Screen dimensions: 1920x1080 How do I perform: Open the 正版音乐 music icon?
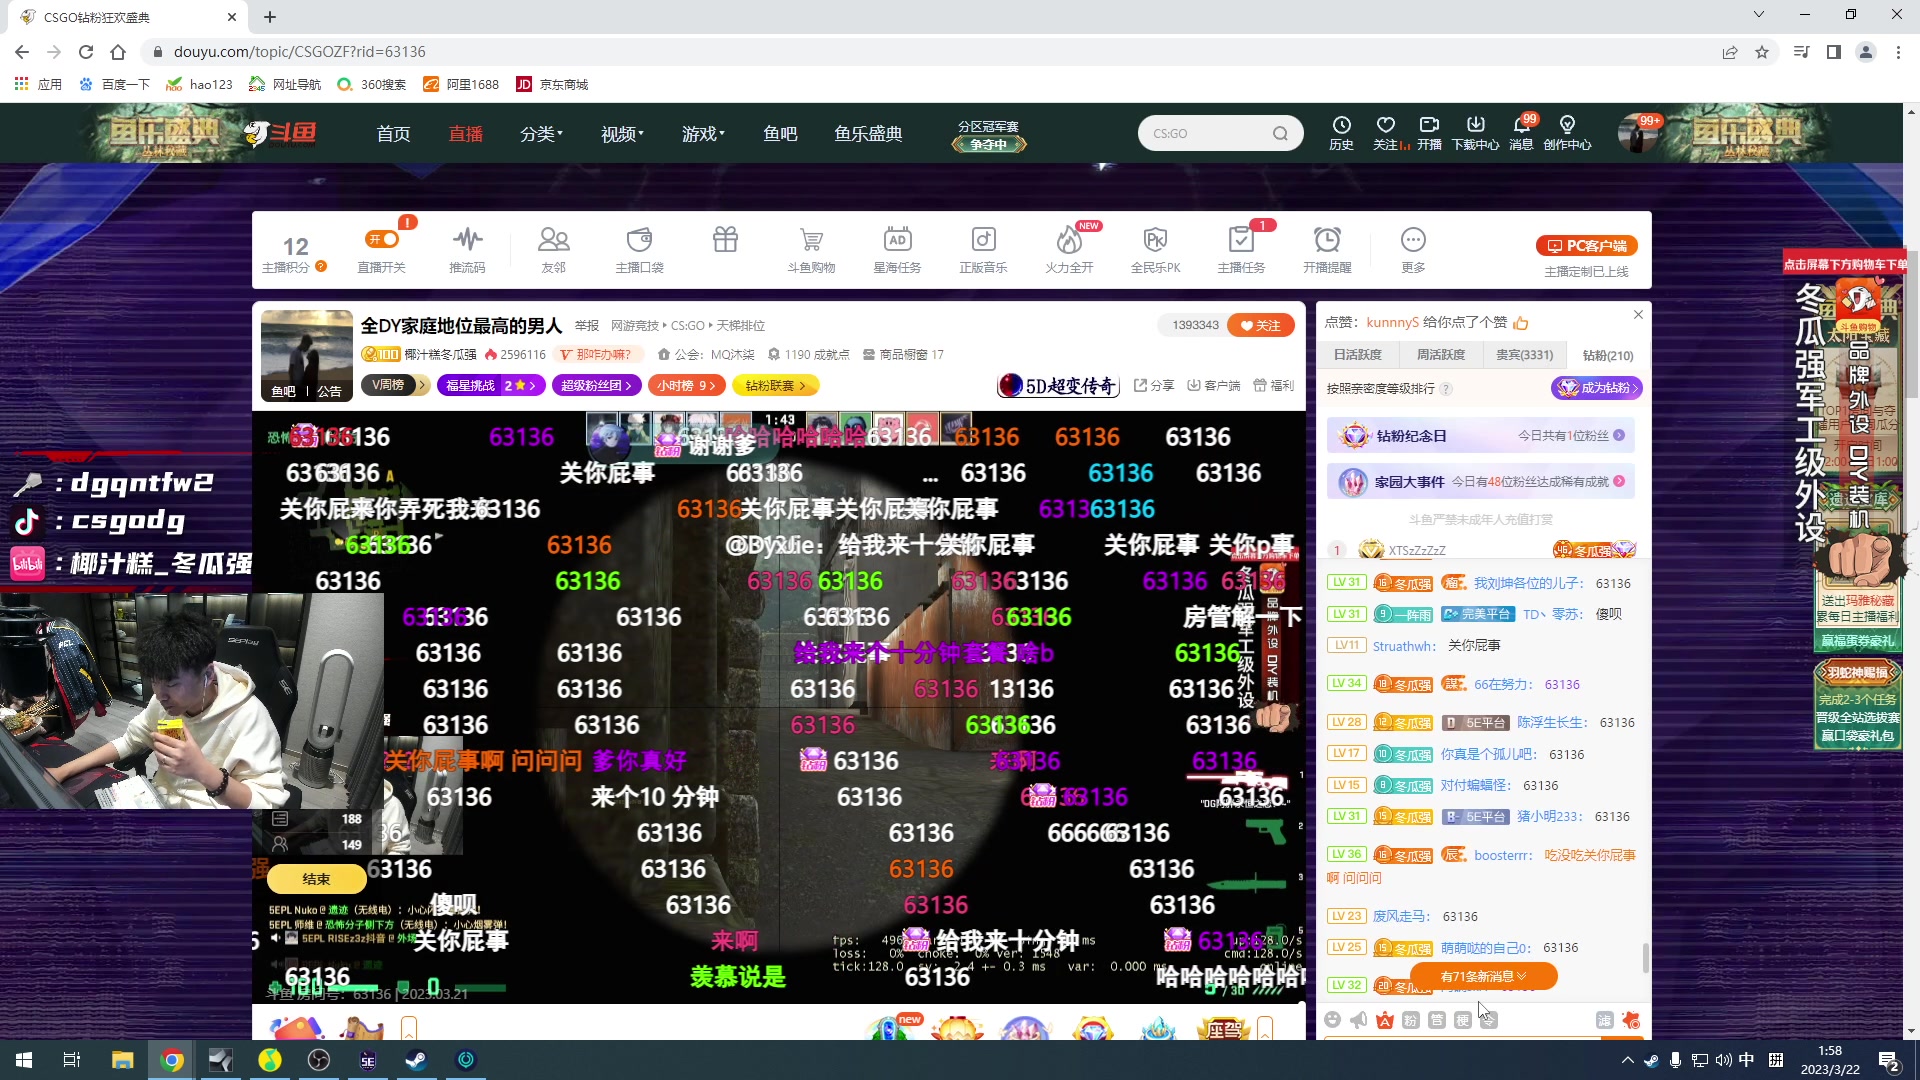click(983, 249)
